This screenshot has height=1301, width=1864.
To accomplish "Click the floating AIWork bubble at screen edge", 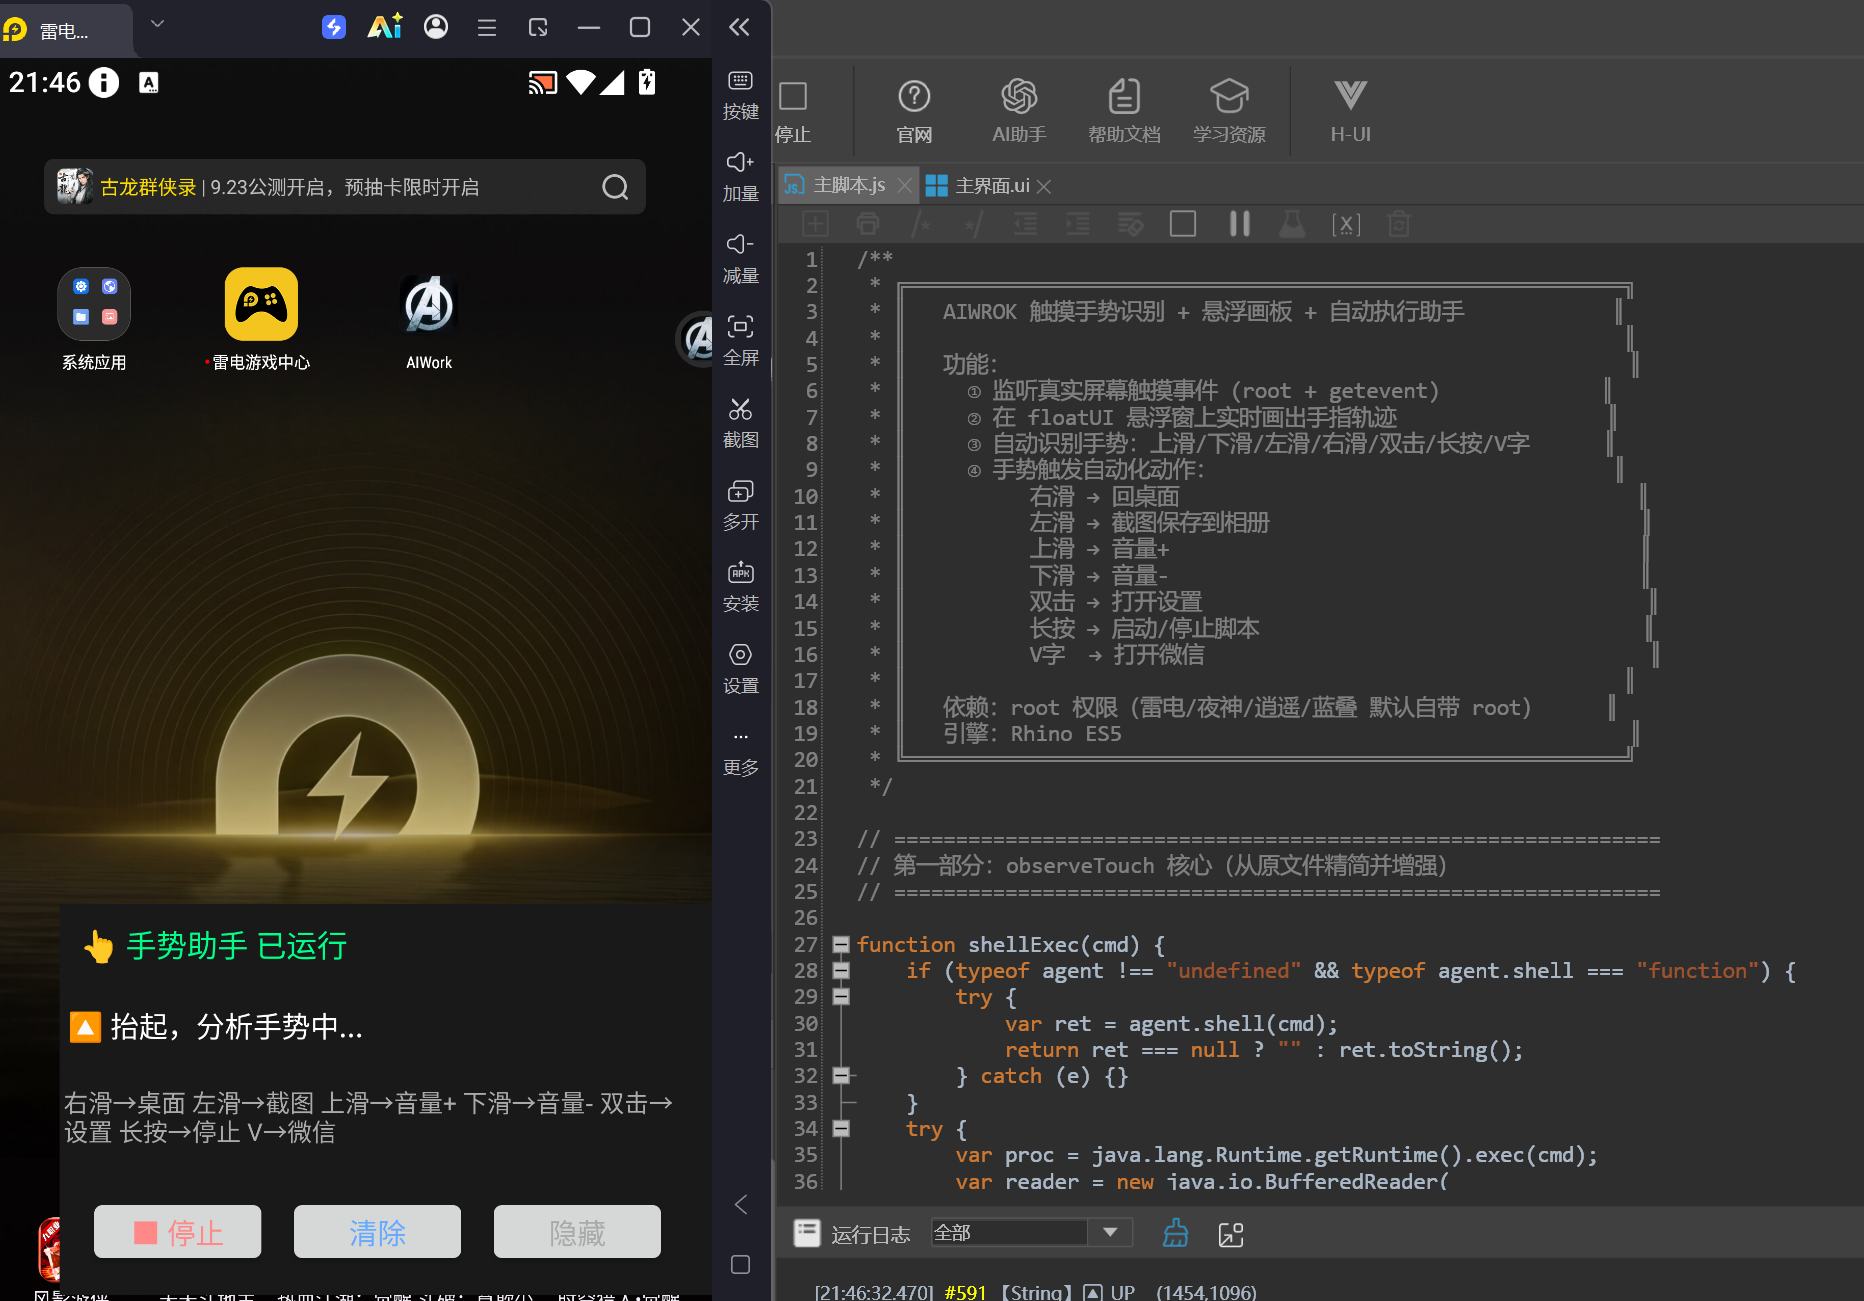I will (696, 338).
